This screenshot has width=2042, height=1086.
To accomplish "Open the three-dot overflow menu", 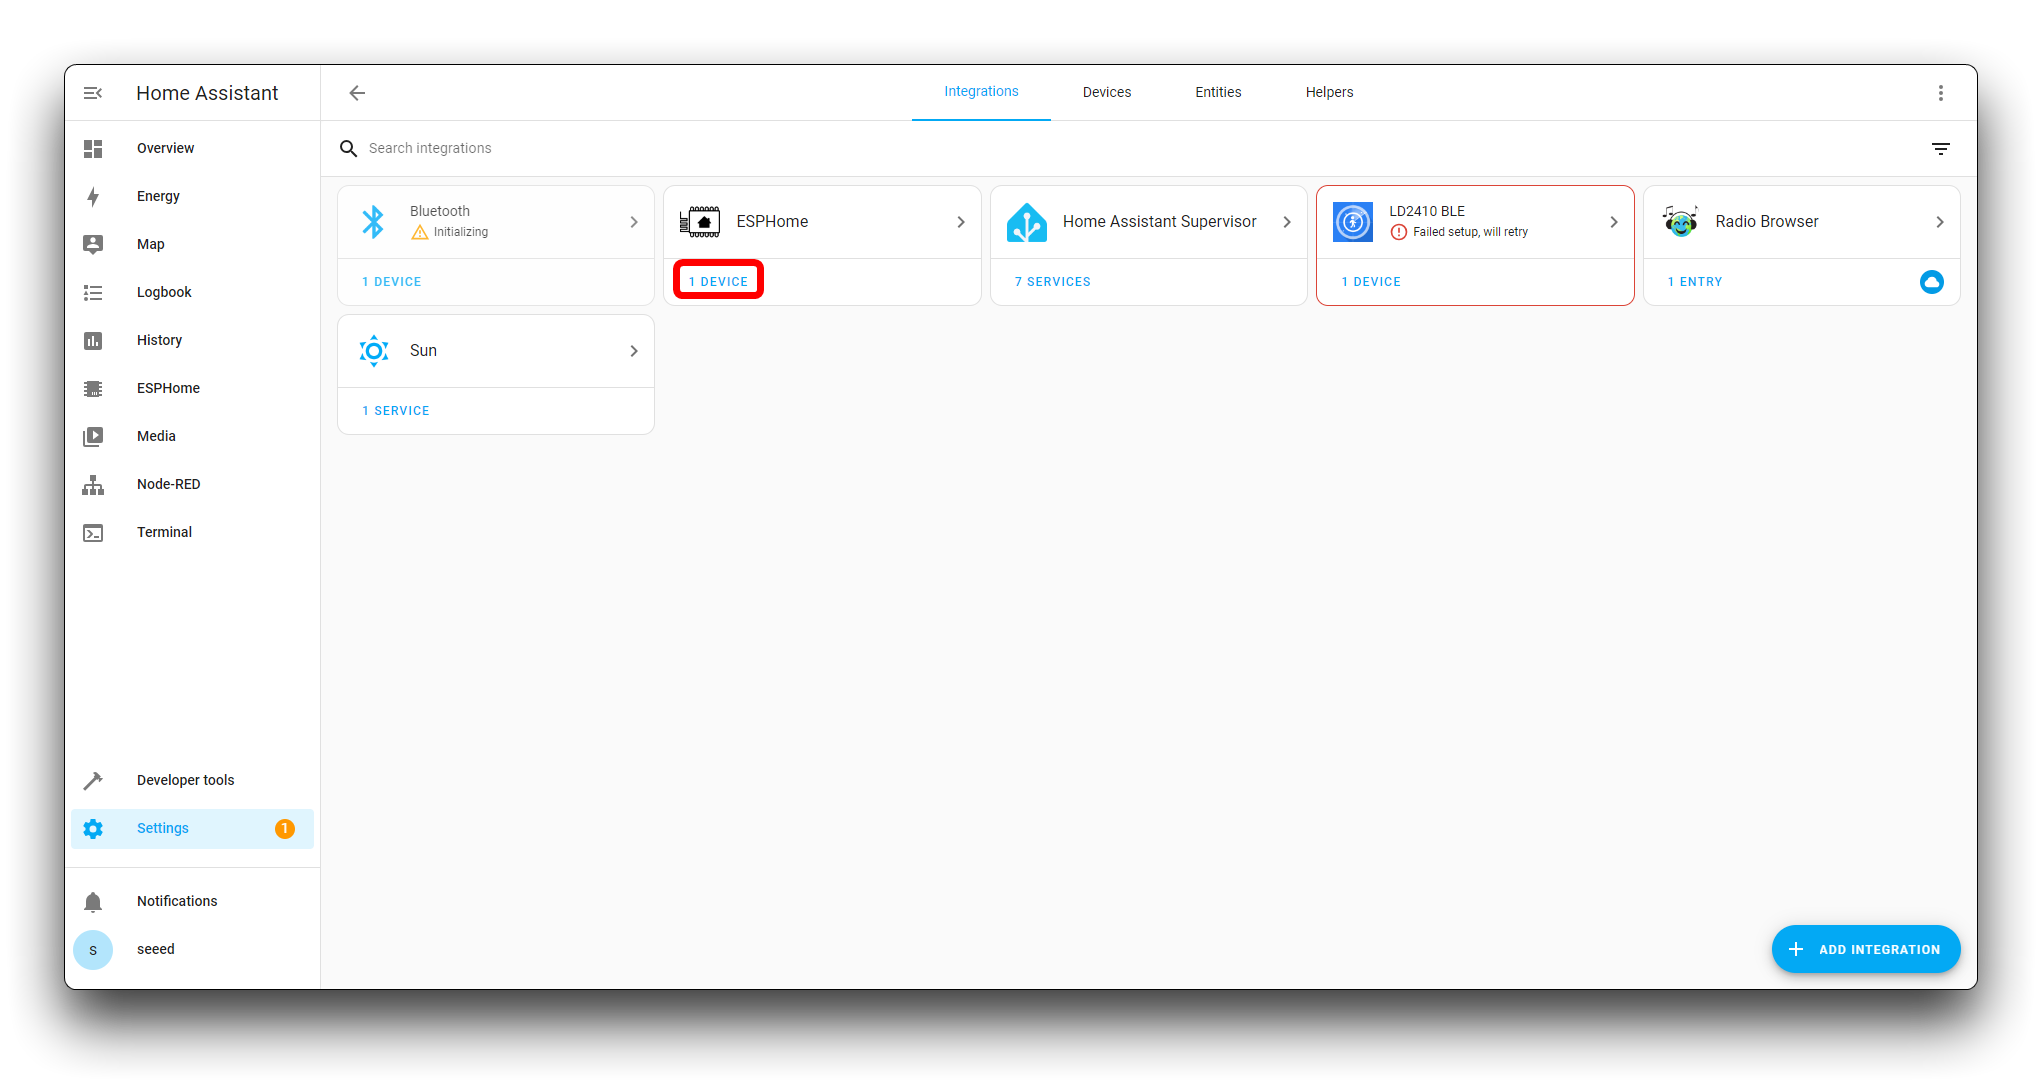I will coord(1940,93).
